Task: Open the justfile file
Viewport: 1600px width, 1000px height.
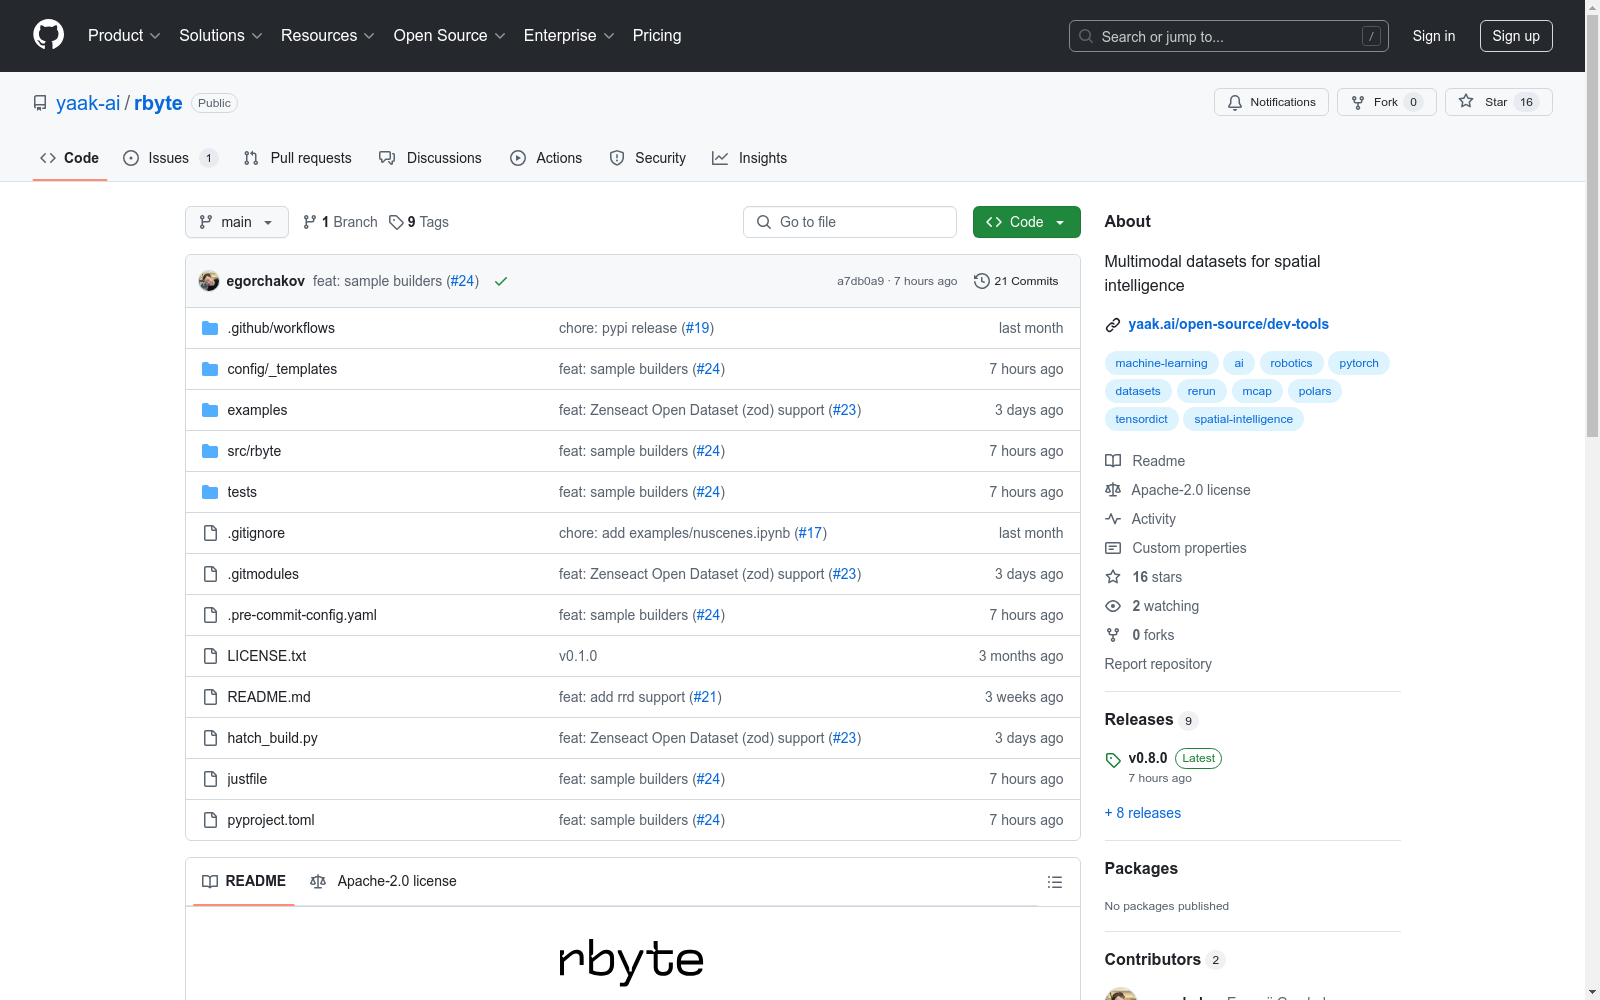Action: pyautogui.click(x=247, y=779)
